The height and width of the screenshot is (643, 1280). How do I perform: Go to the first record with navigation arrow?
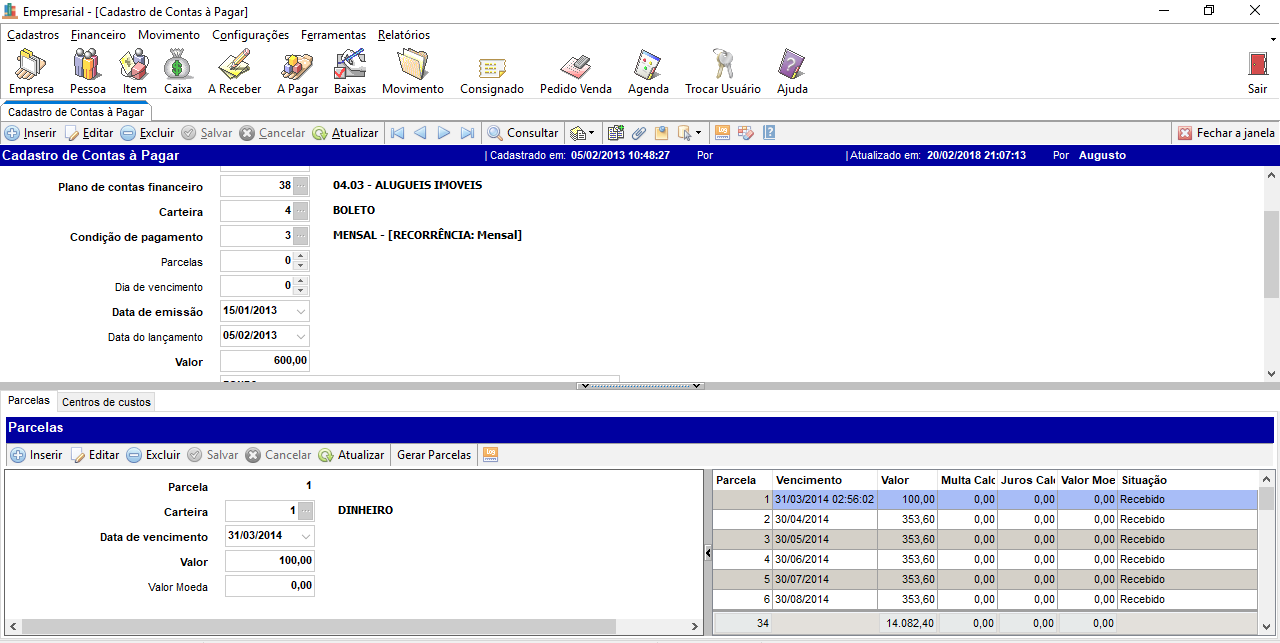(397, 133)
